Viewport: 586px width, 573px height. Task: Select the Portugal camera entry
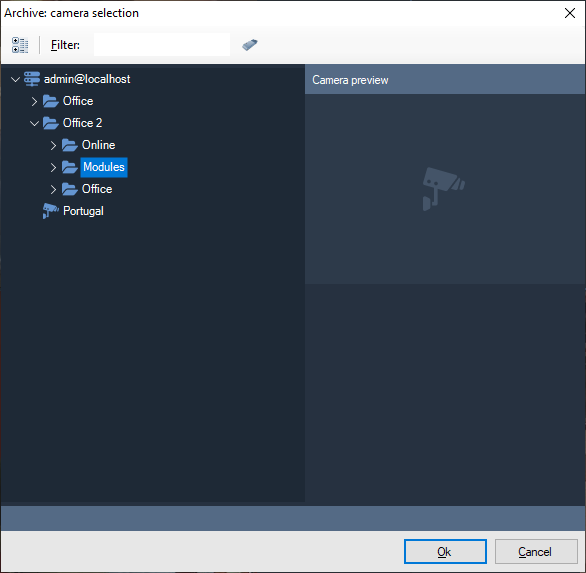(x=83, y=211)
